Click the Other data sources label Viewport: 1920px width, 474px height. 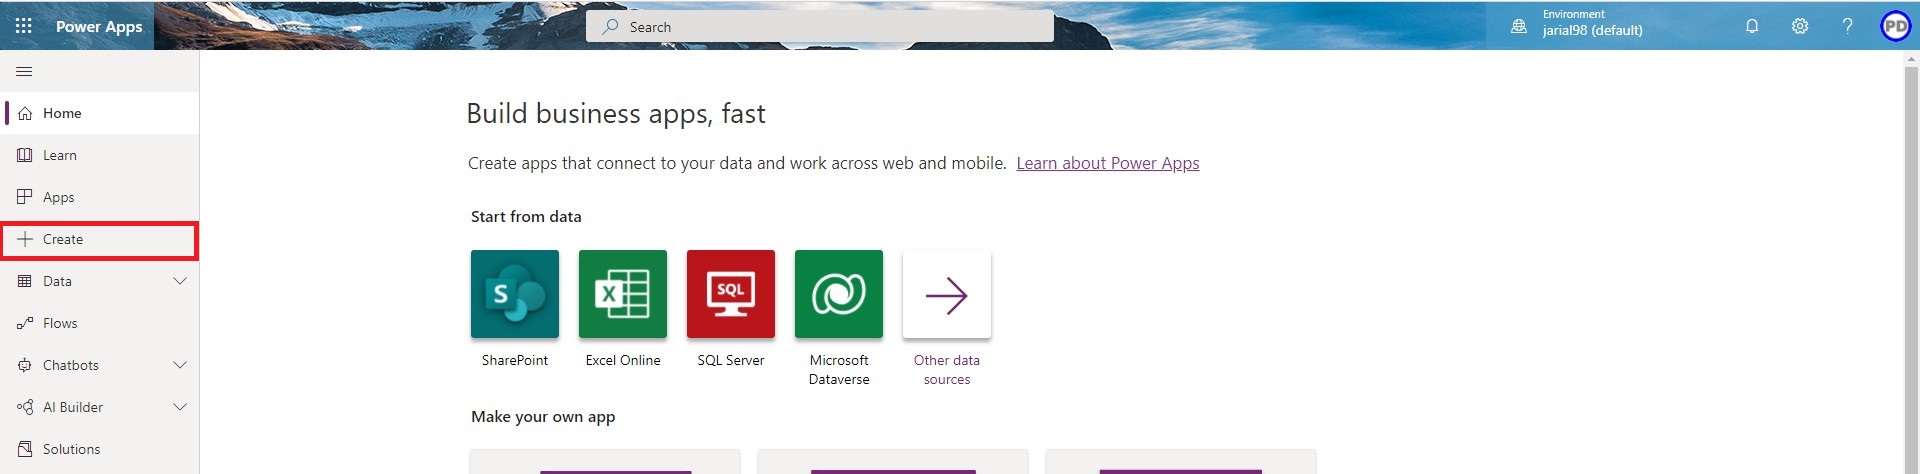pos(947,370)
